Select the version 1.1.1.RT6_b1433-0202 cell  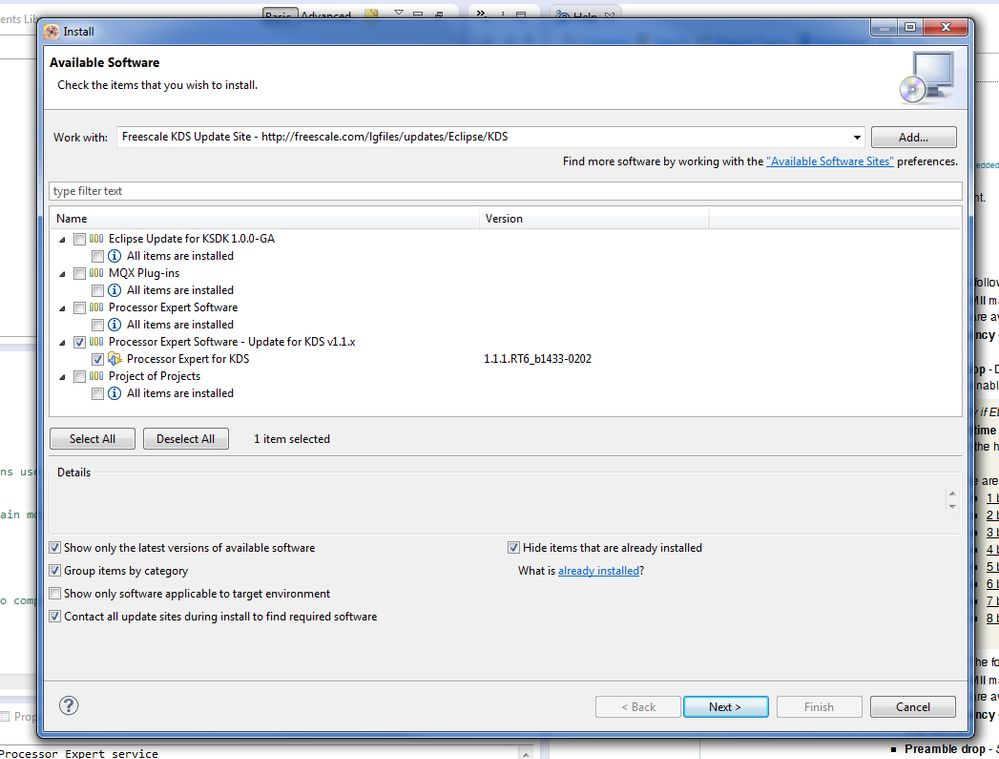coord(538,359)
